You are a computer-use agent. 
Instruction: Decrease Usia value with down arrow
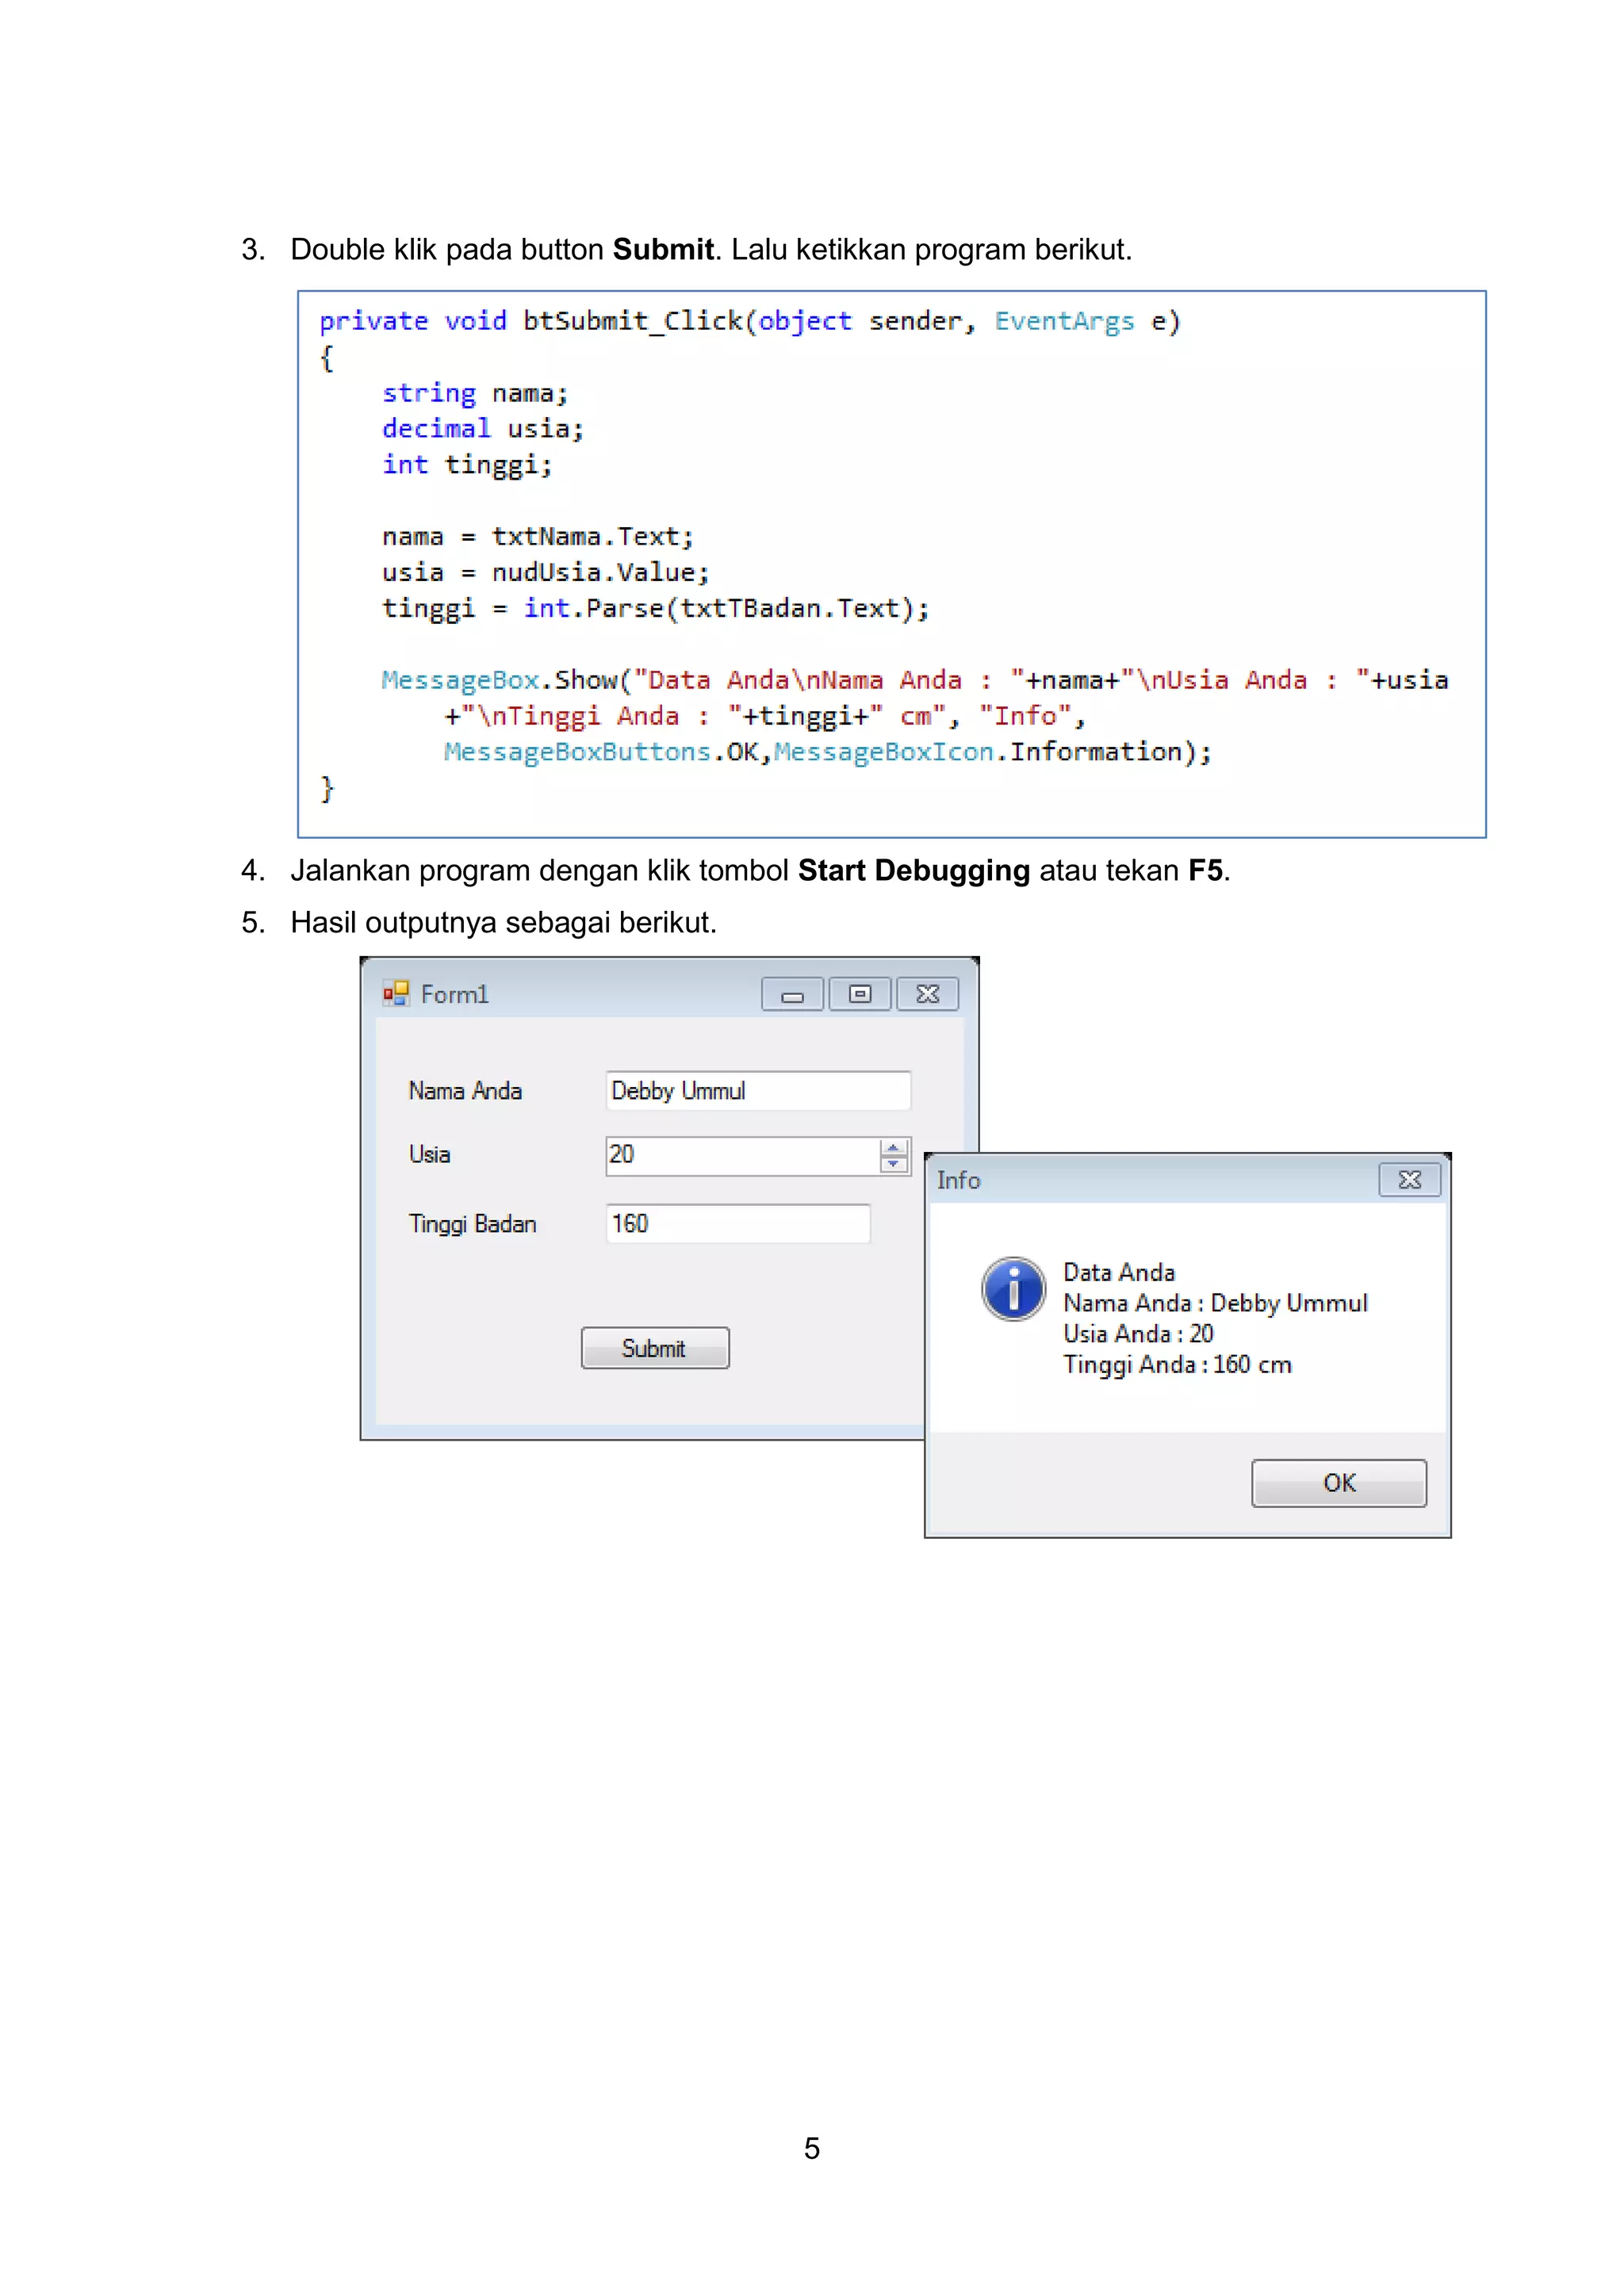click(x=893, y=1164)
